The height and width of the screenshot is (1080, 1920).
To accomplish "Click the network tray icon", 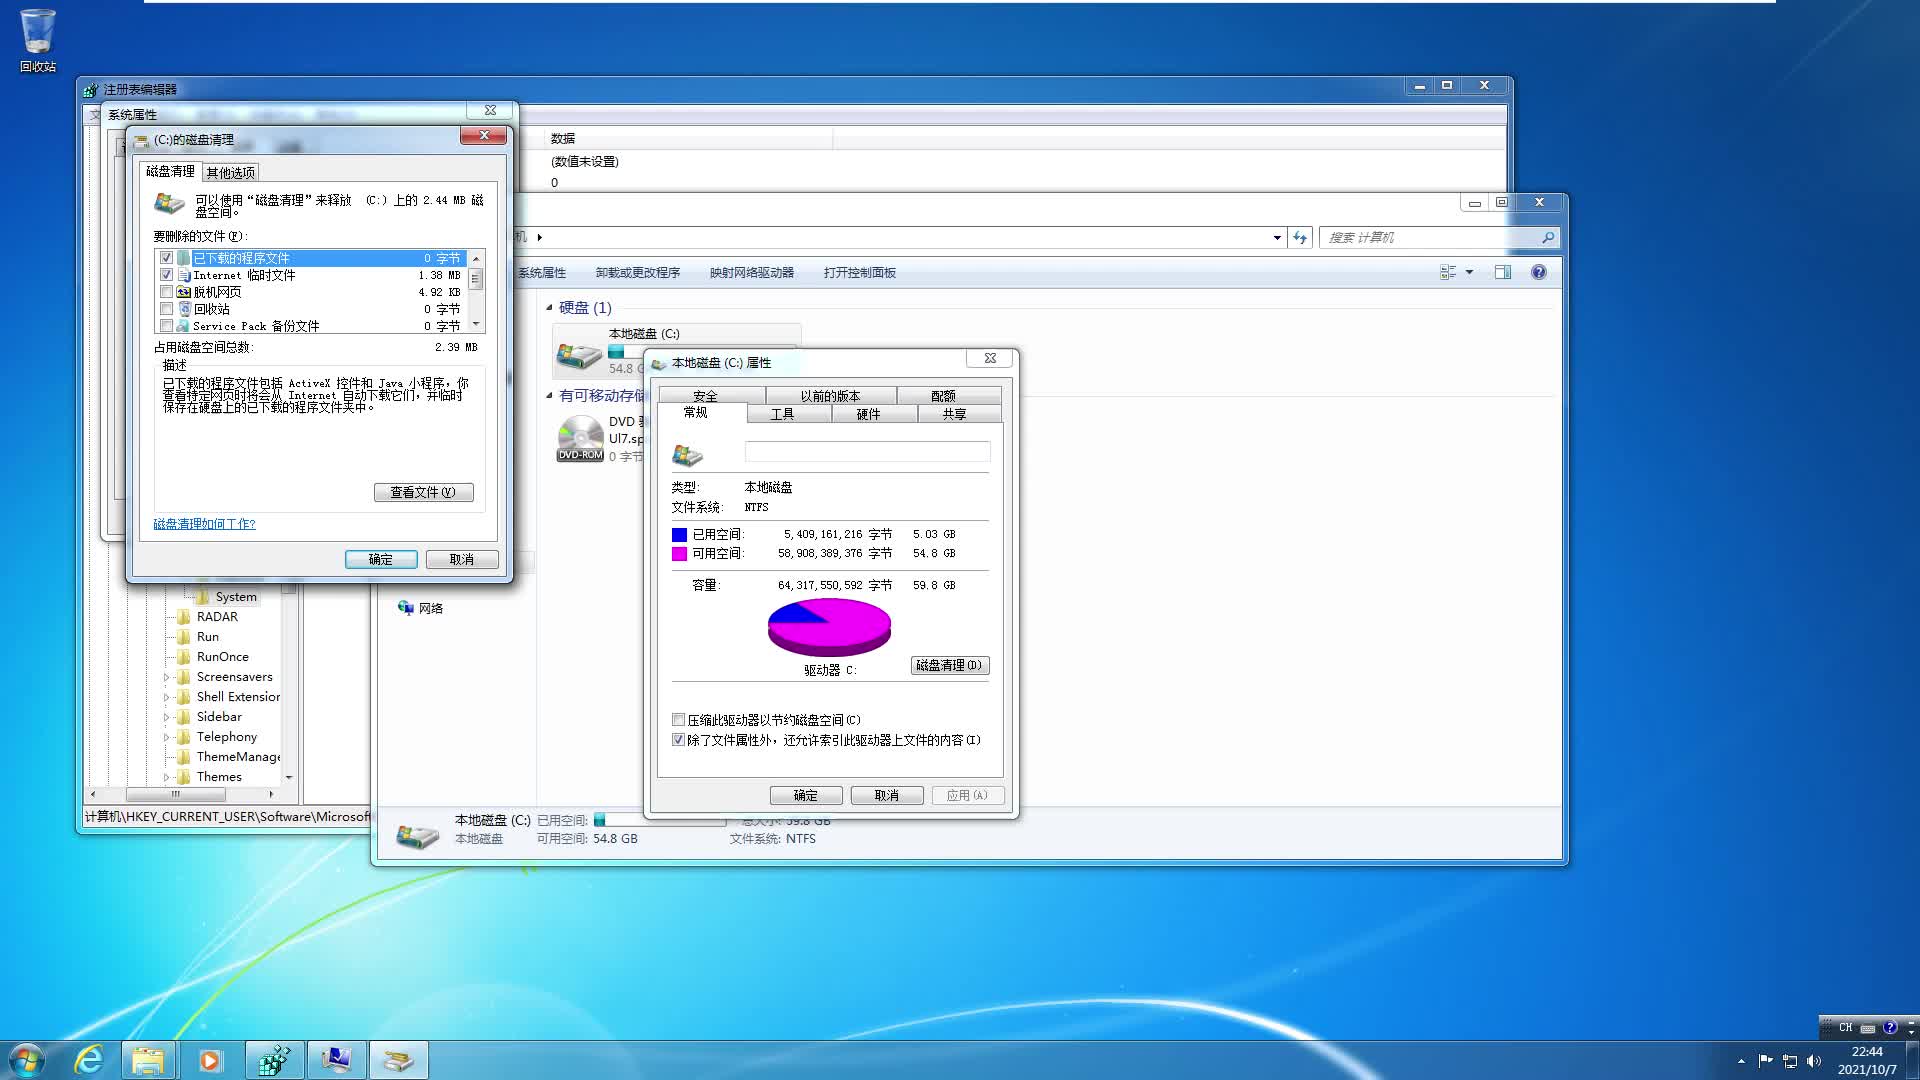I will point(1790,1061).
